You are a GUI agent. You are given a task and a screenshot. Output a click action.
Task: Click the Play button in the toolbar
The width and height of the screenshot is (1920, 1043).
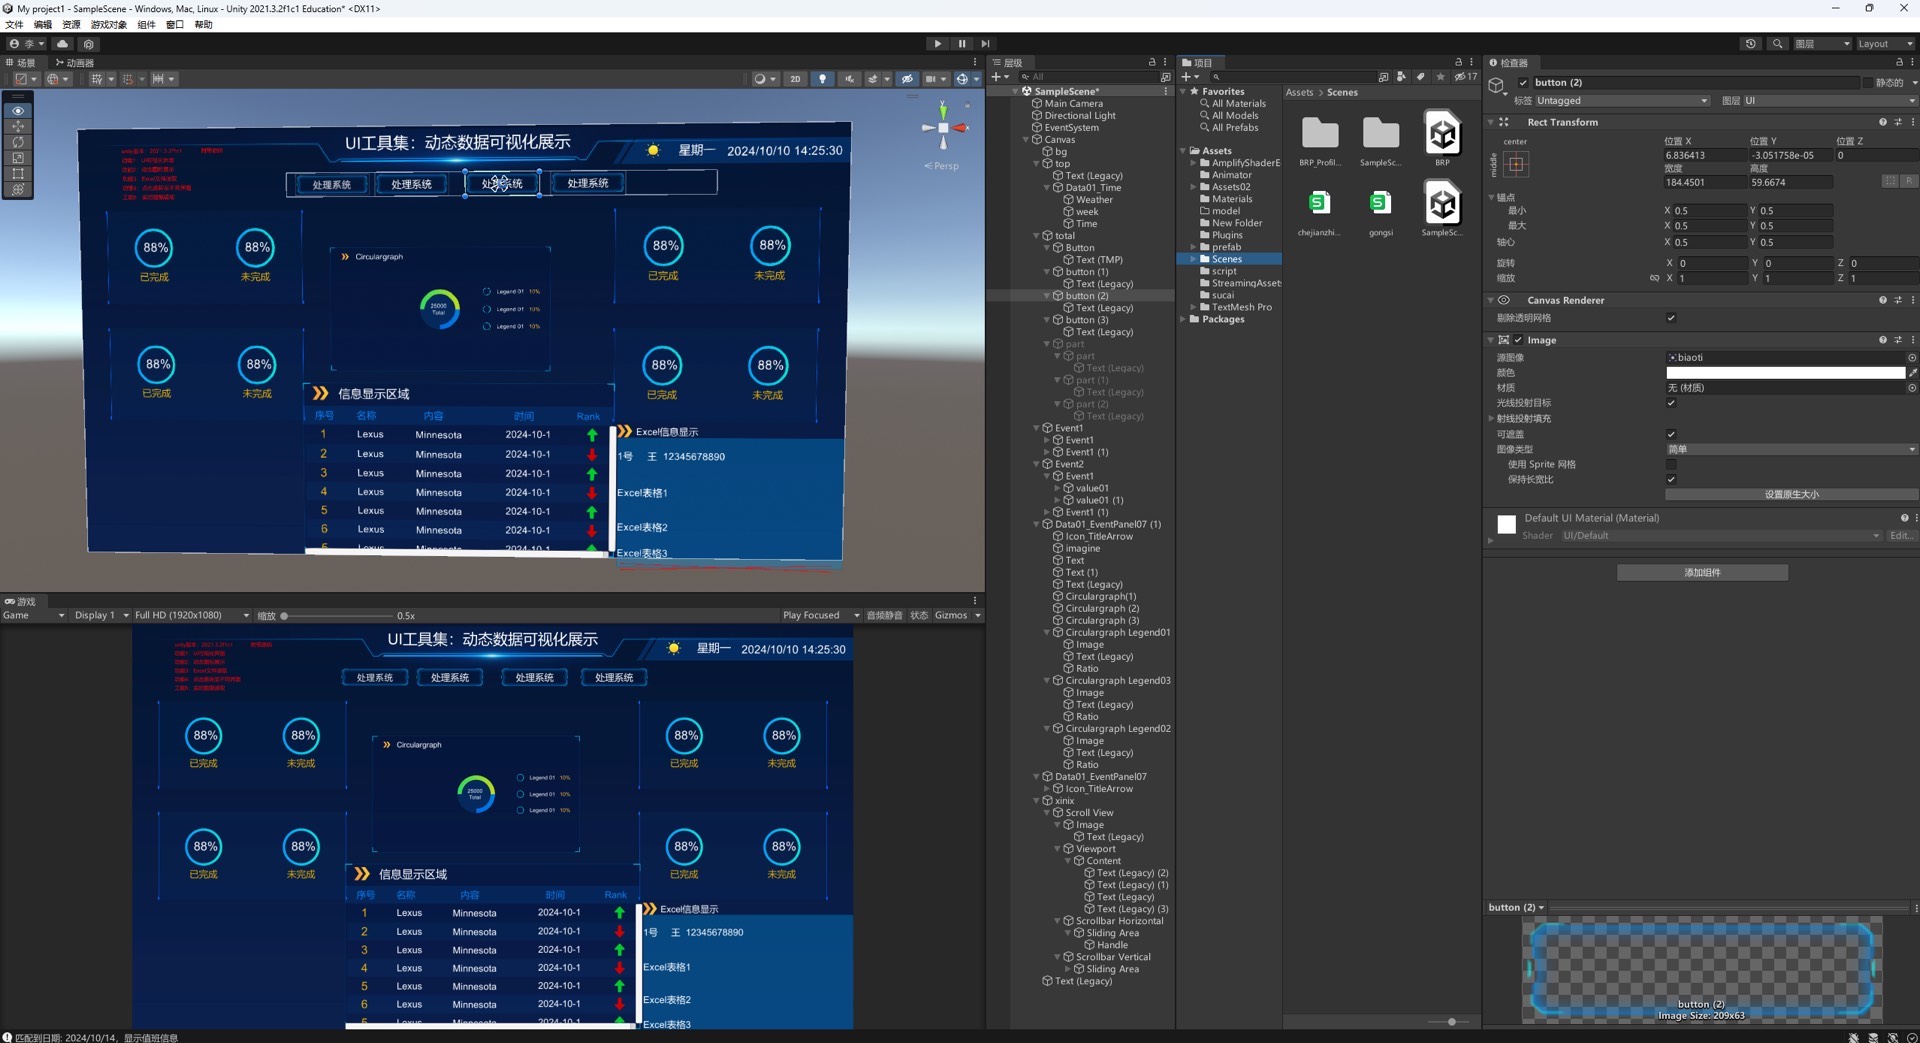coord(937,44)
